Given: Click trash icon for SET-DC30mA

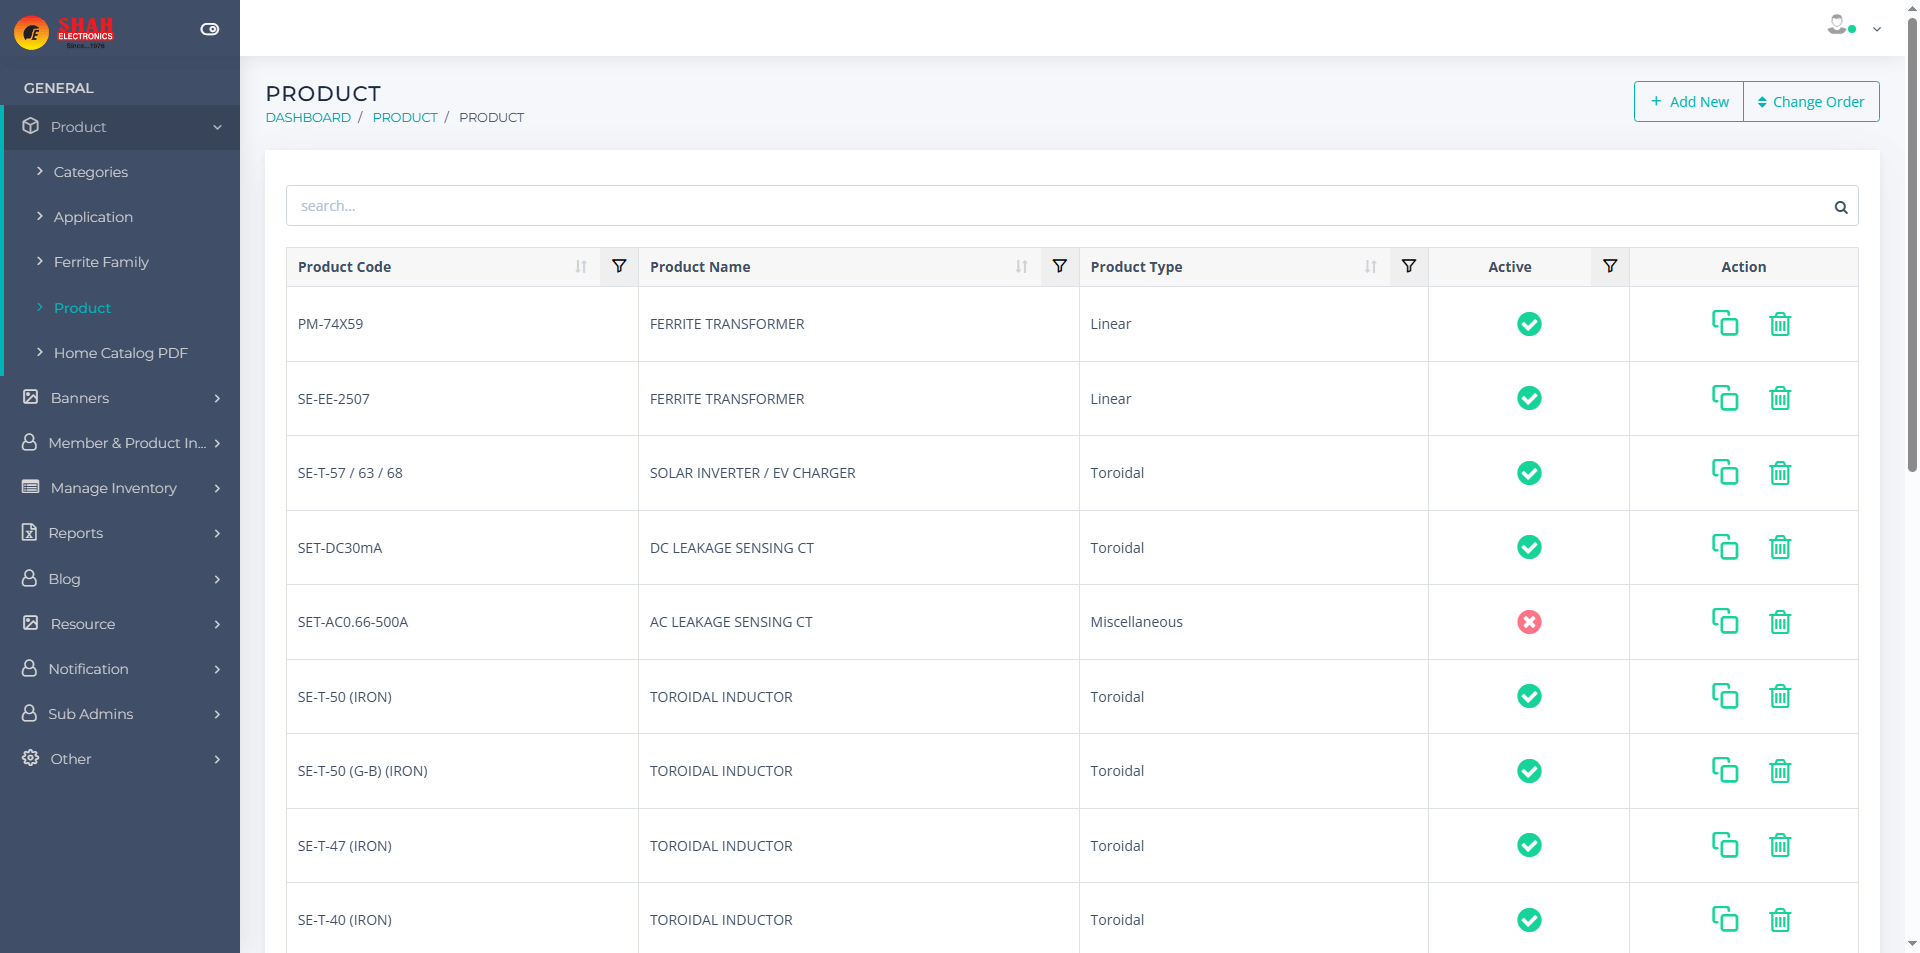Looking at the screenshot, I should [1779, 547].
